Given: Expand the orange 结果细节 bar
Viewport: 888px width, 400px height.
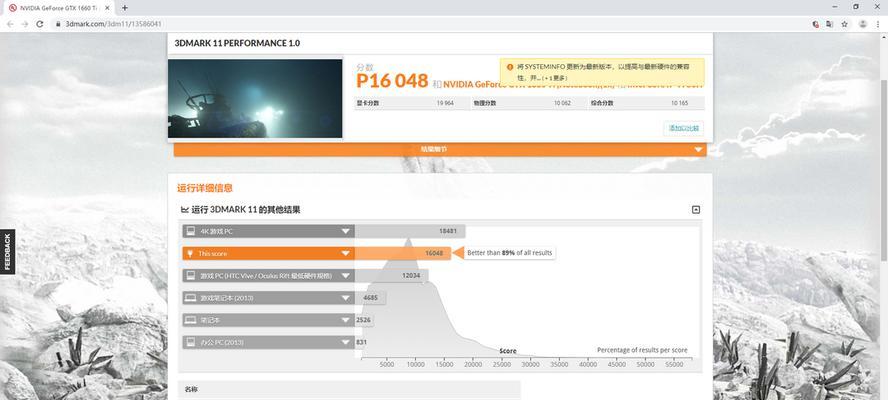Looking at the screenshot, I should point(439,150).
